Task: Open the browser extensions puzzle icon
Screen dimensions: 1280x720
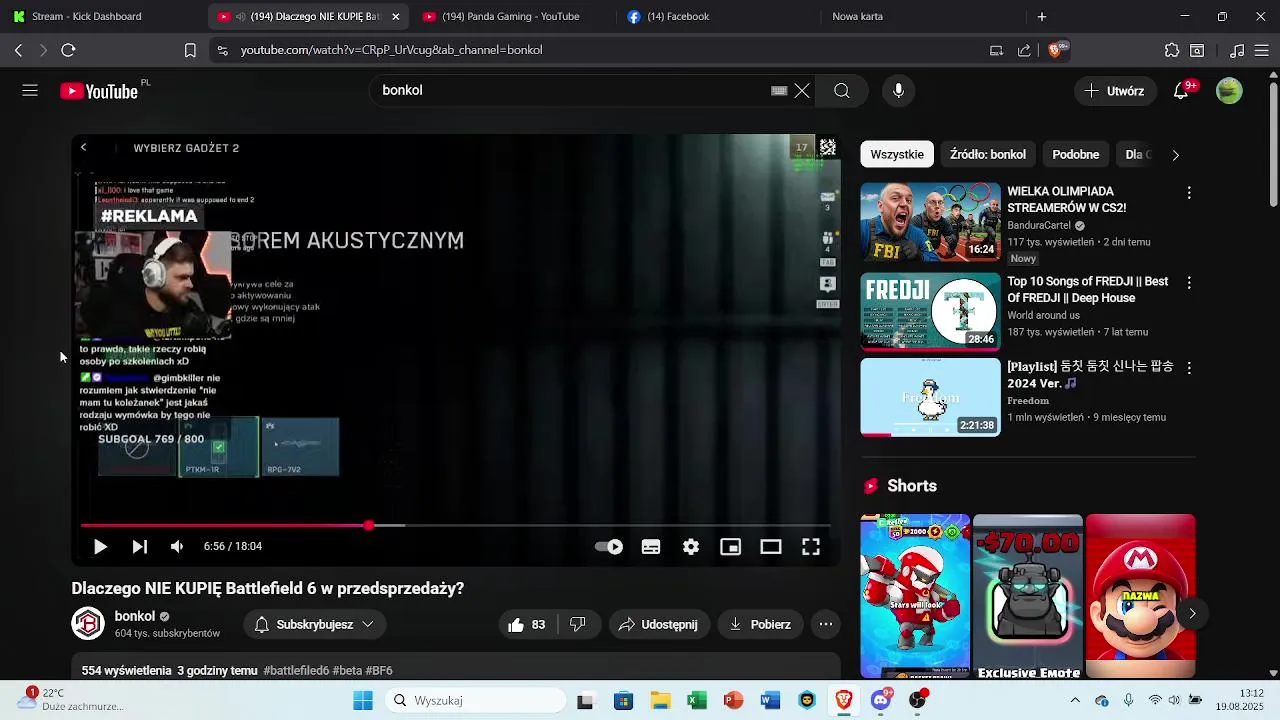Action: [1172, 50]
